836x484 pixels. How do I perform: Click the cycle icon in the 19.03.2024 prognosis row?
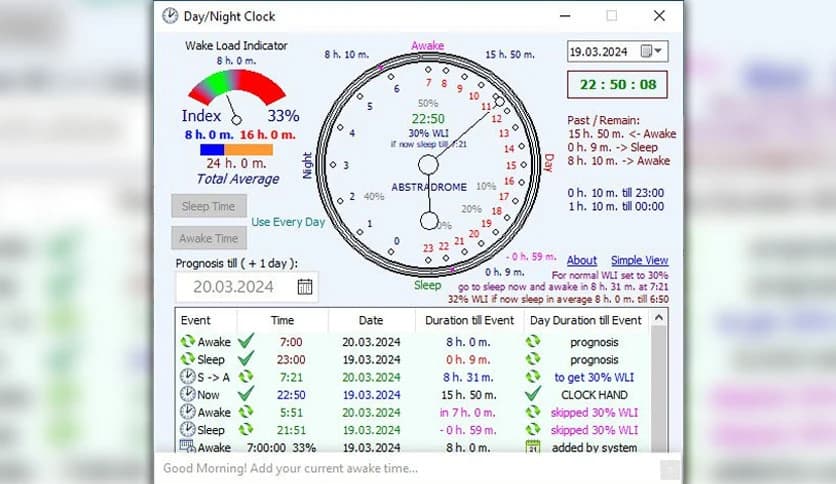click(533, 359)
